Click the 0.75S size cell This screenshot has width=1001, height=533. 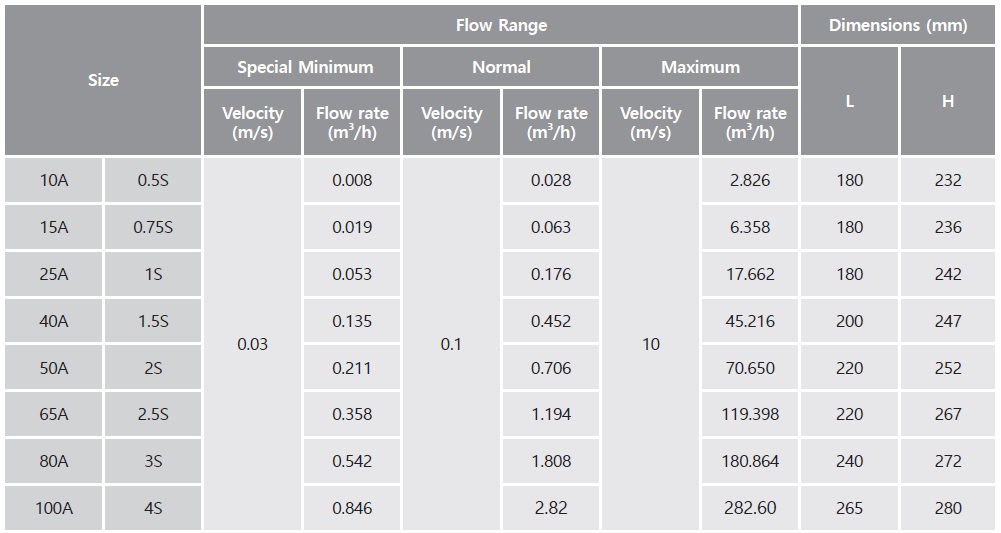153,227
